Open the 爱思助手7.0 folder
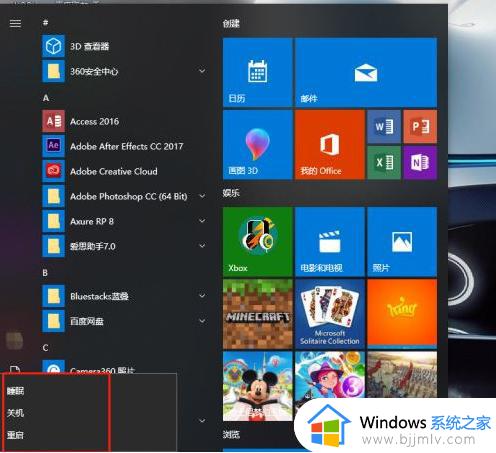Image resolution: width=496 pixels, height=453 pixels. click(124, 246)
